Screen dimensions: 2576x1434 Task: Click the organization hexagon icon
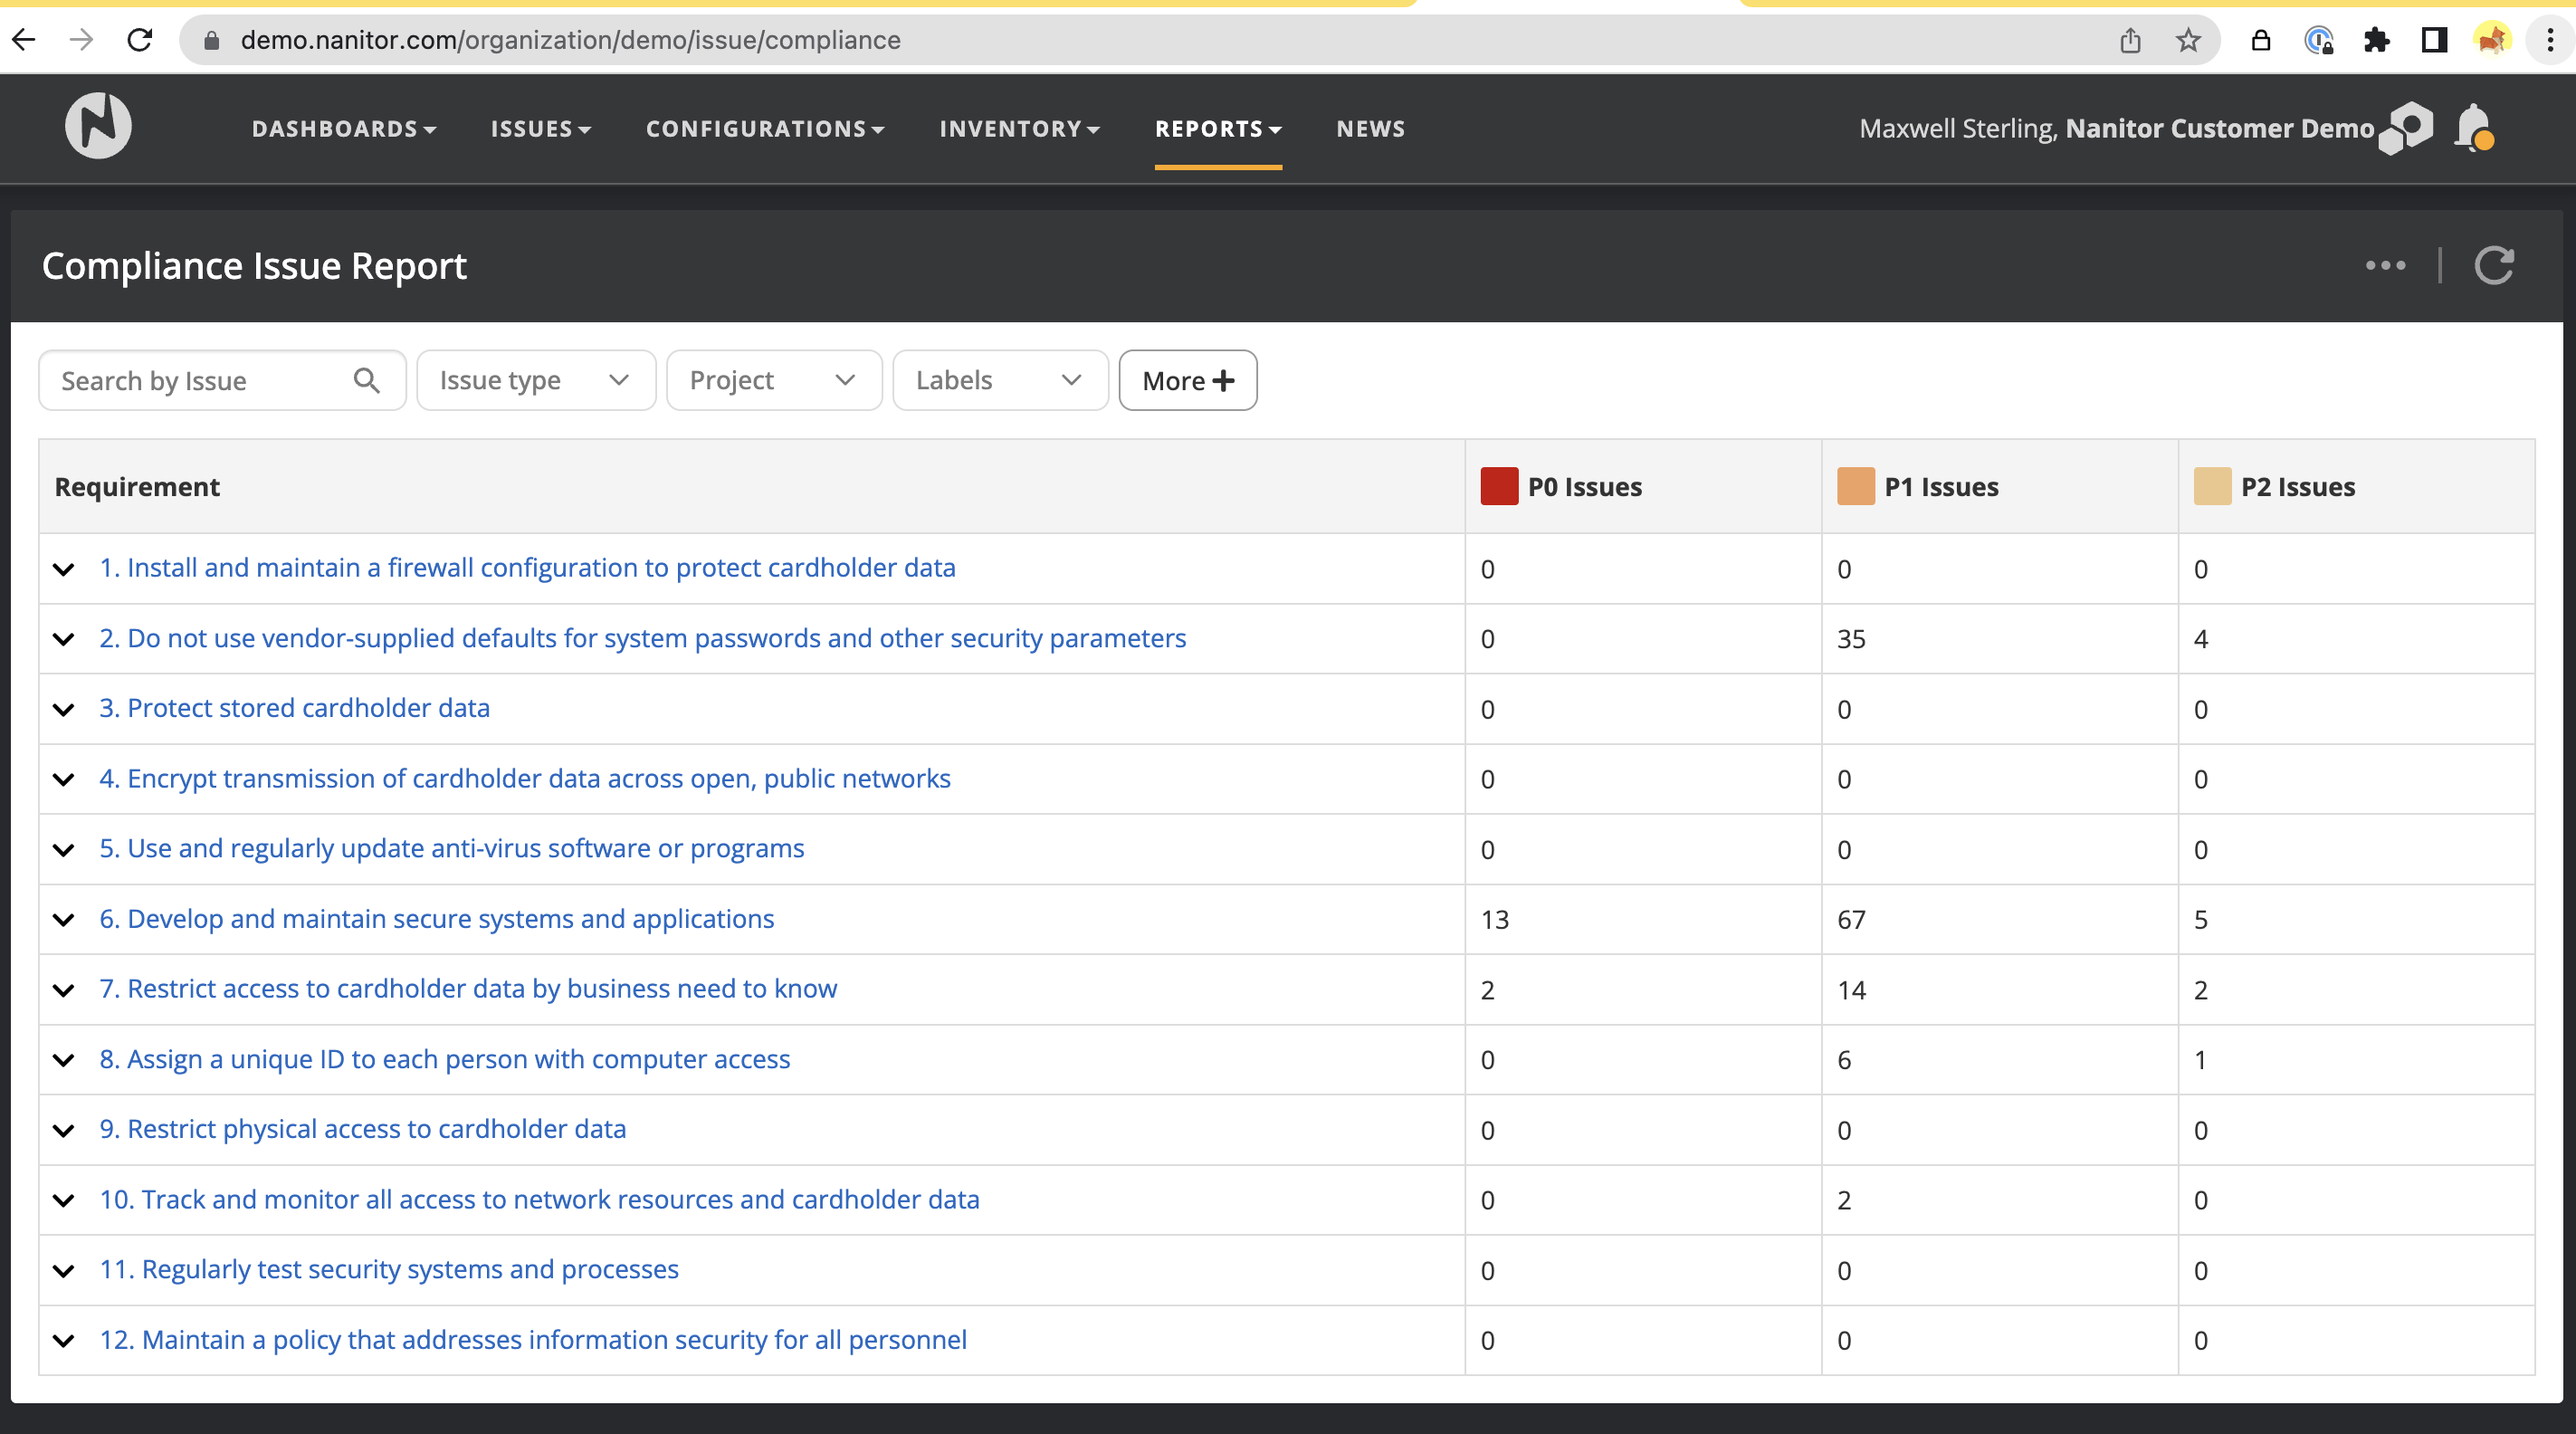(x=2406, y=128)
